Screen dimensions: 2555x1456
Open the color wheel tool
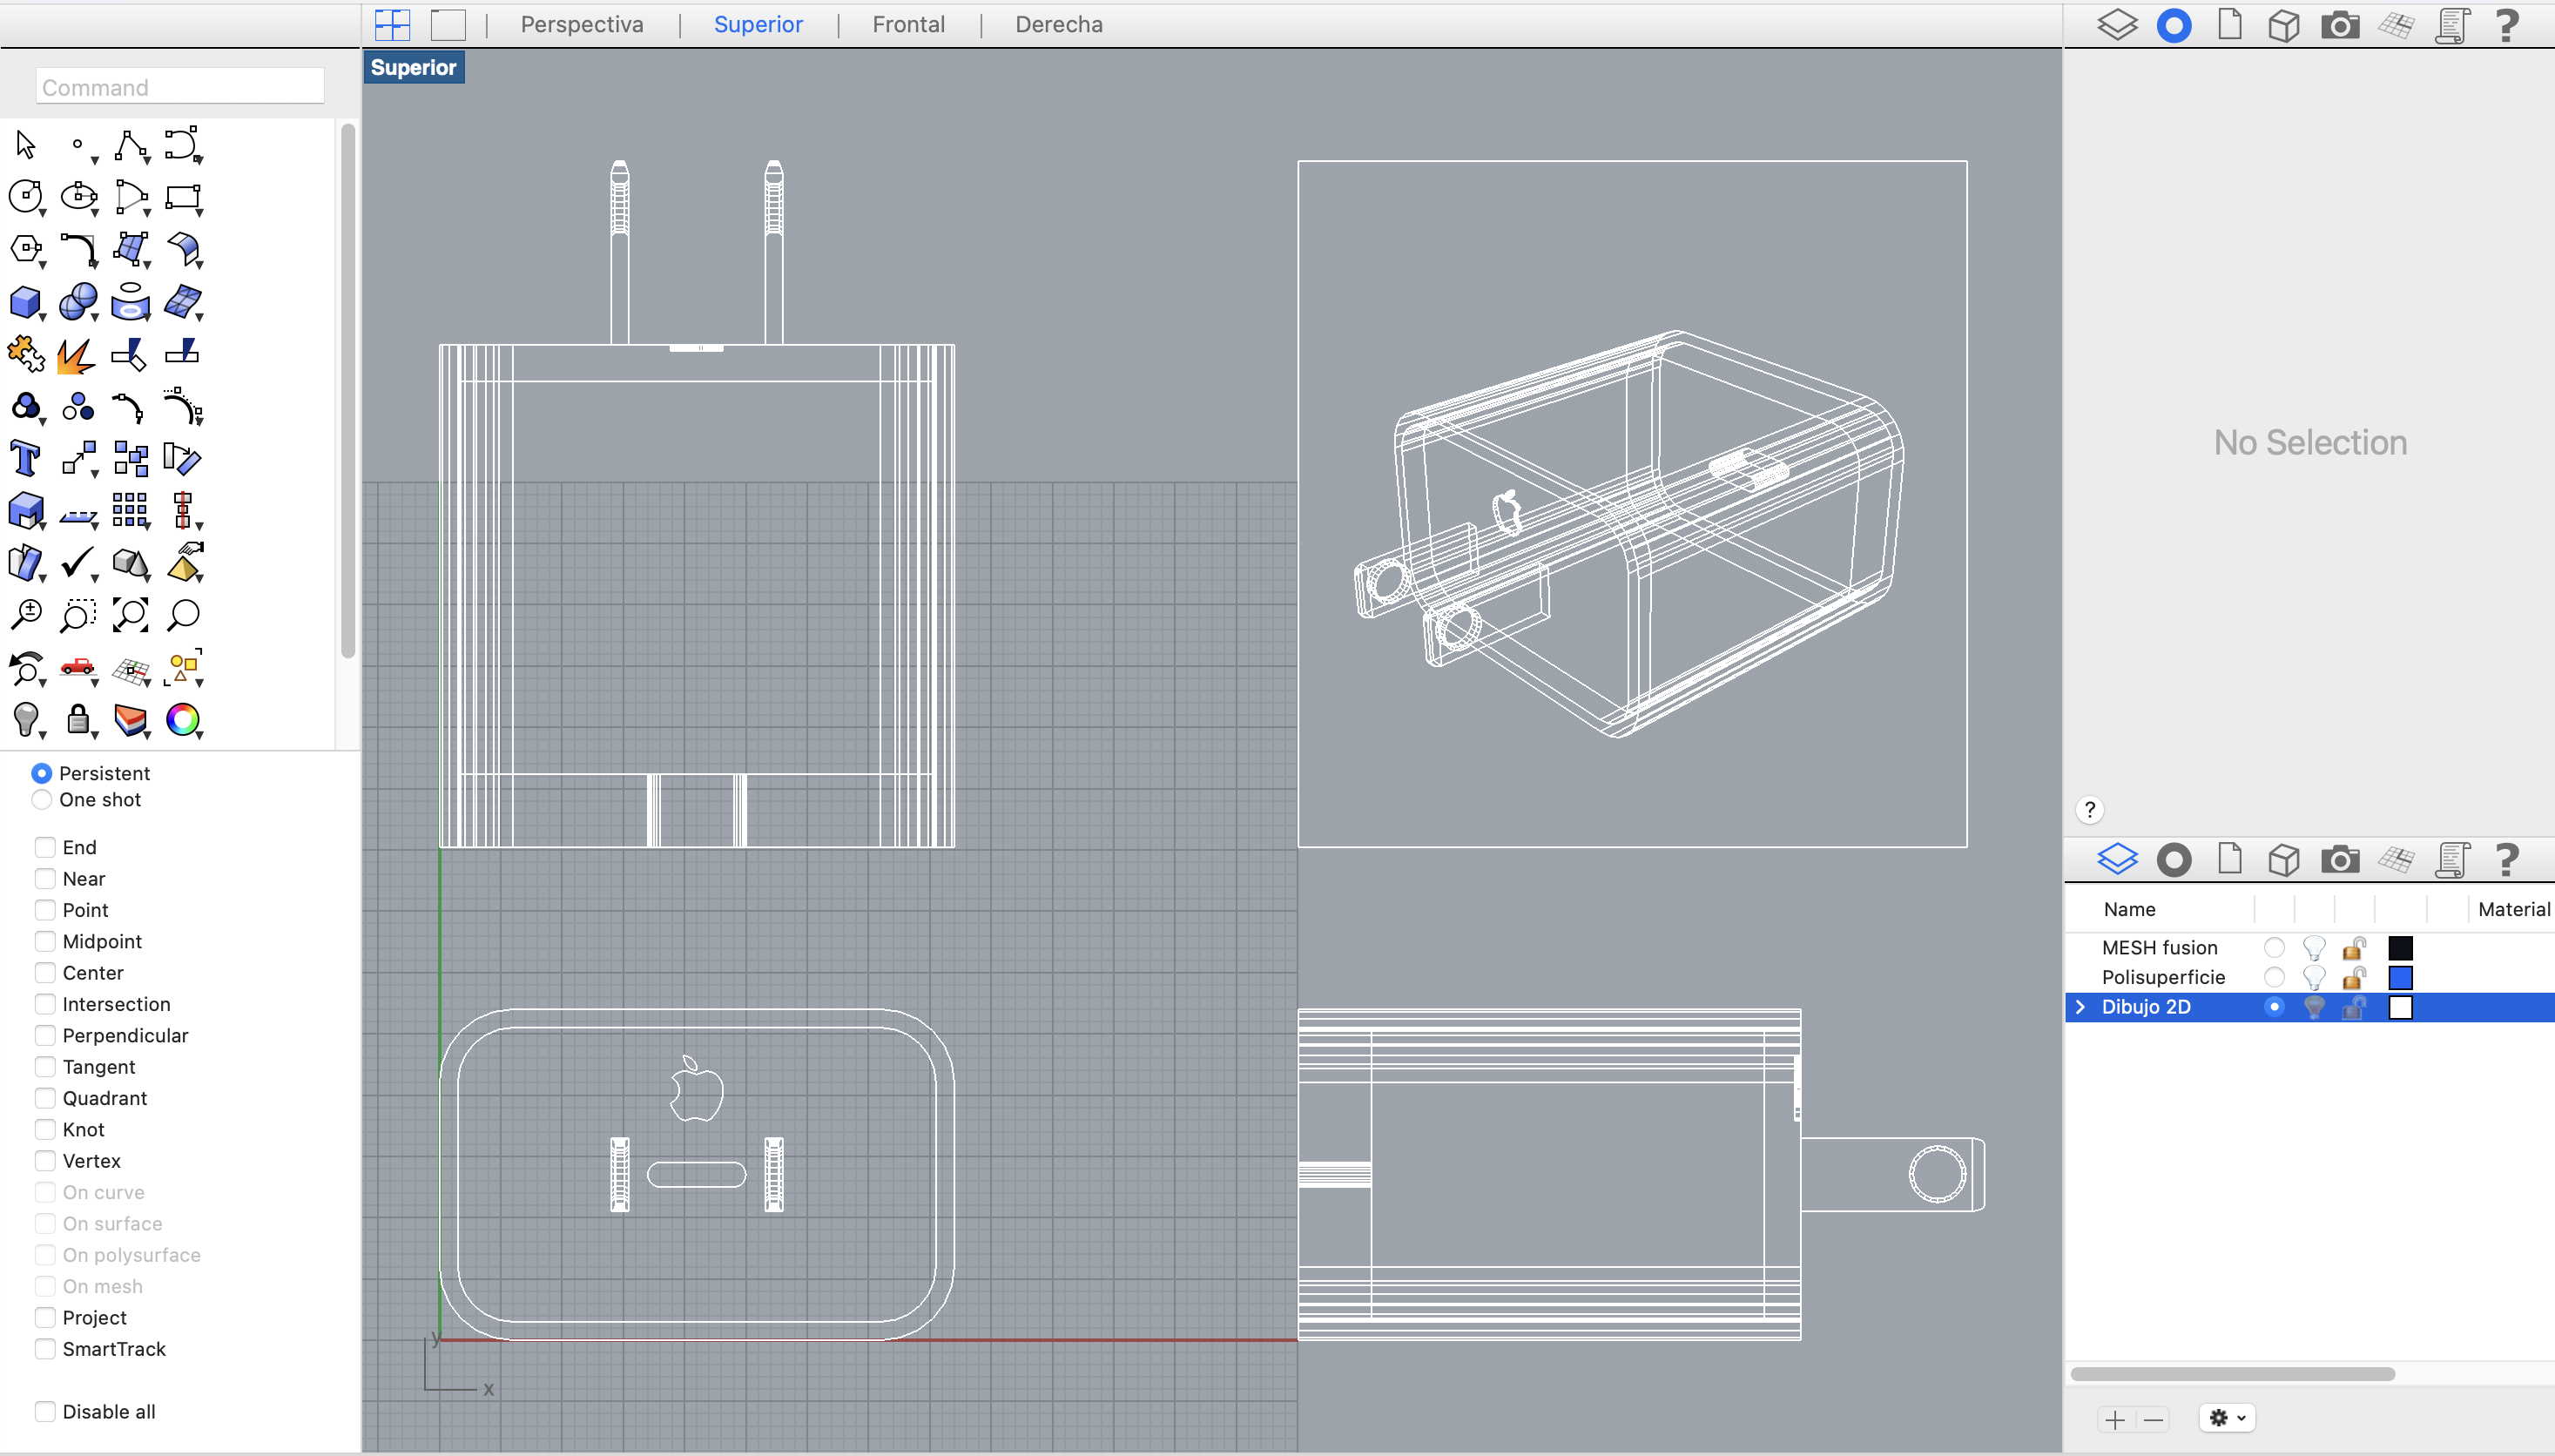click(183, 719)
